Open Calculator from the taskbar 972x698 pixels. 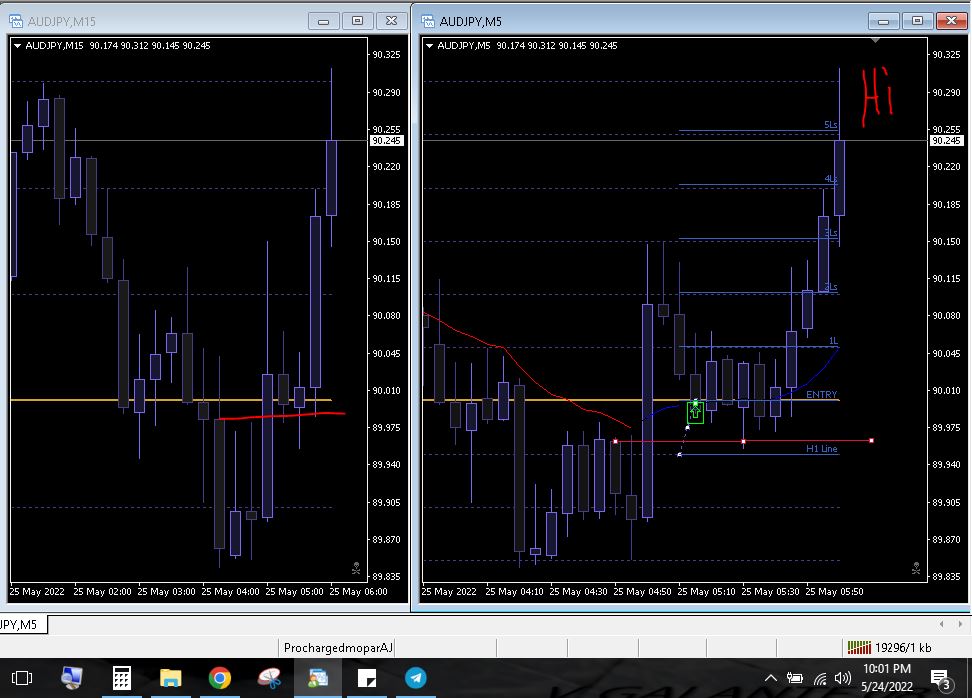pyautogui.click(x=122, y=678)
